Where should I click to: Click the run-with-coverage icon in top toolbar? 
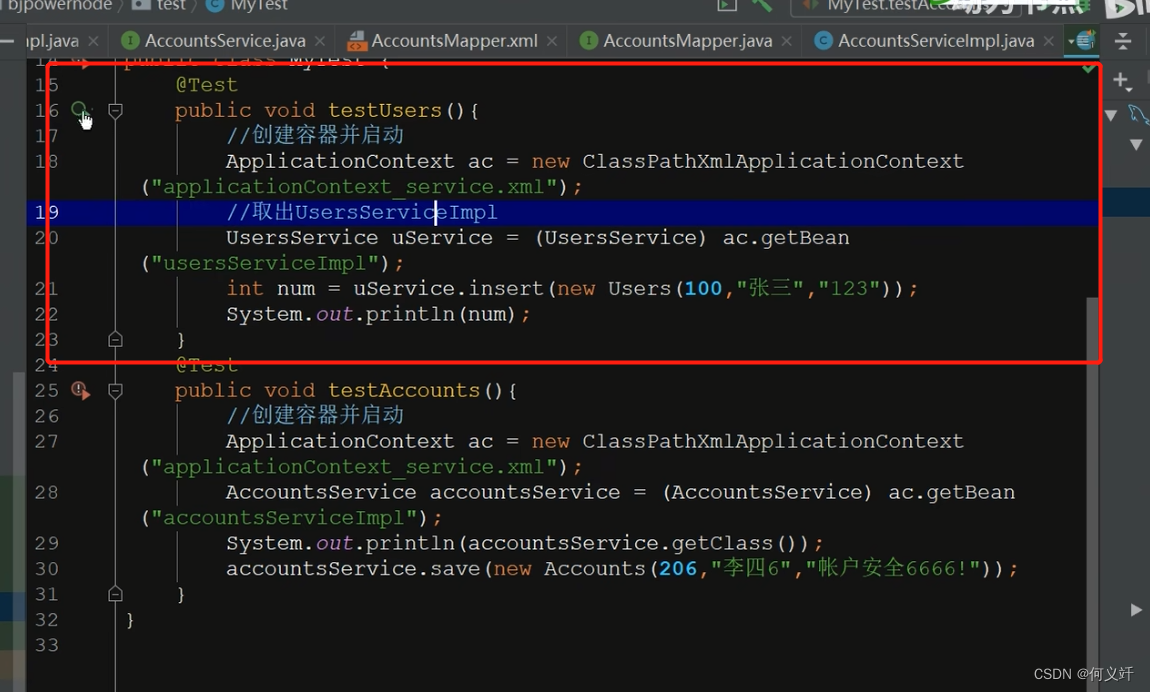(x=726, y=6)
